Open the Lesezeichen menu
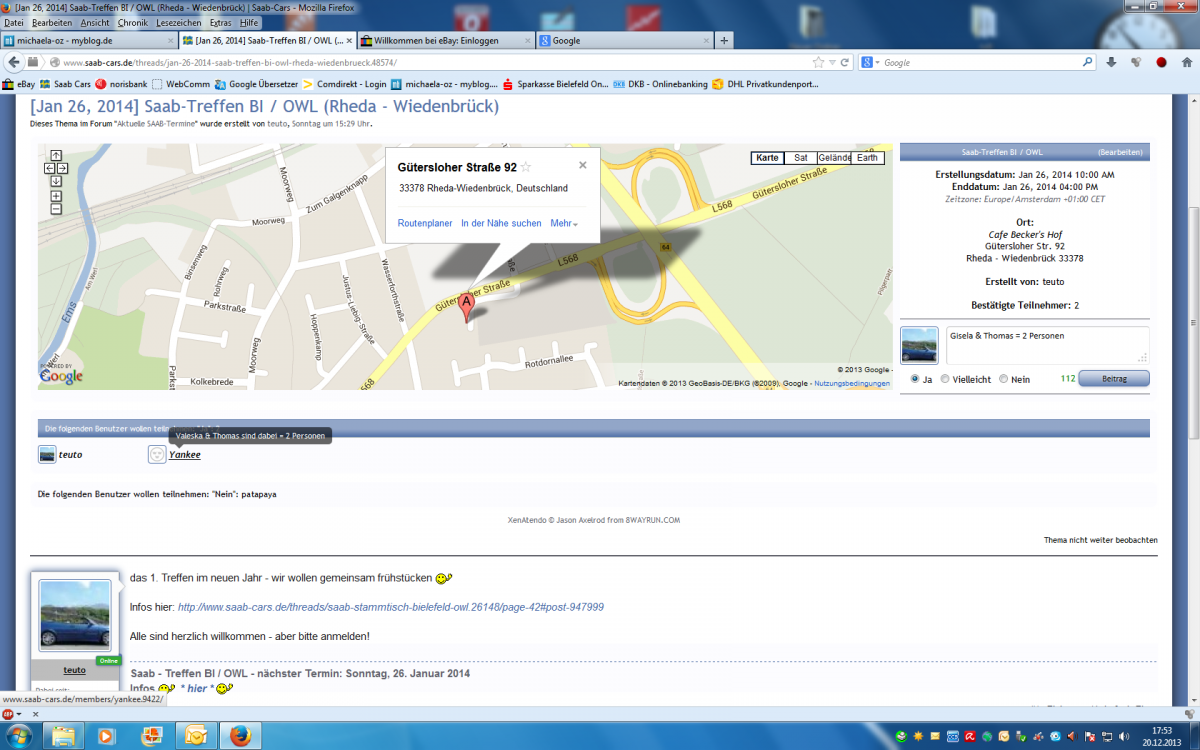 pos(177,22)
